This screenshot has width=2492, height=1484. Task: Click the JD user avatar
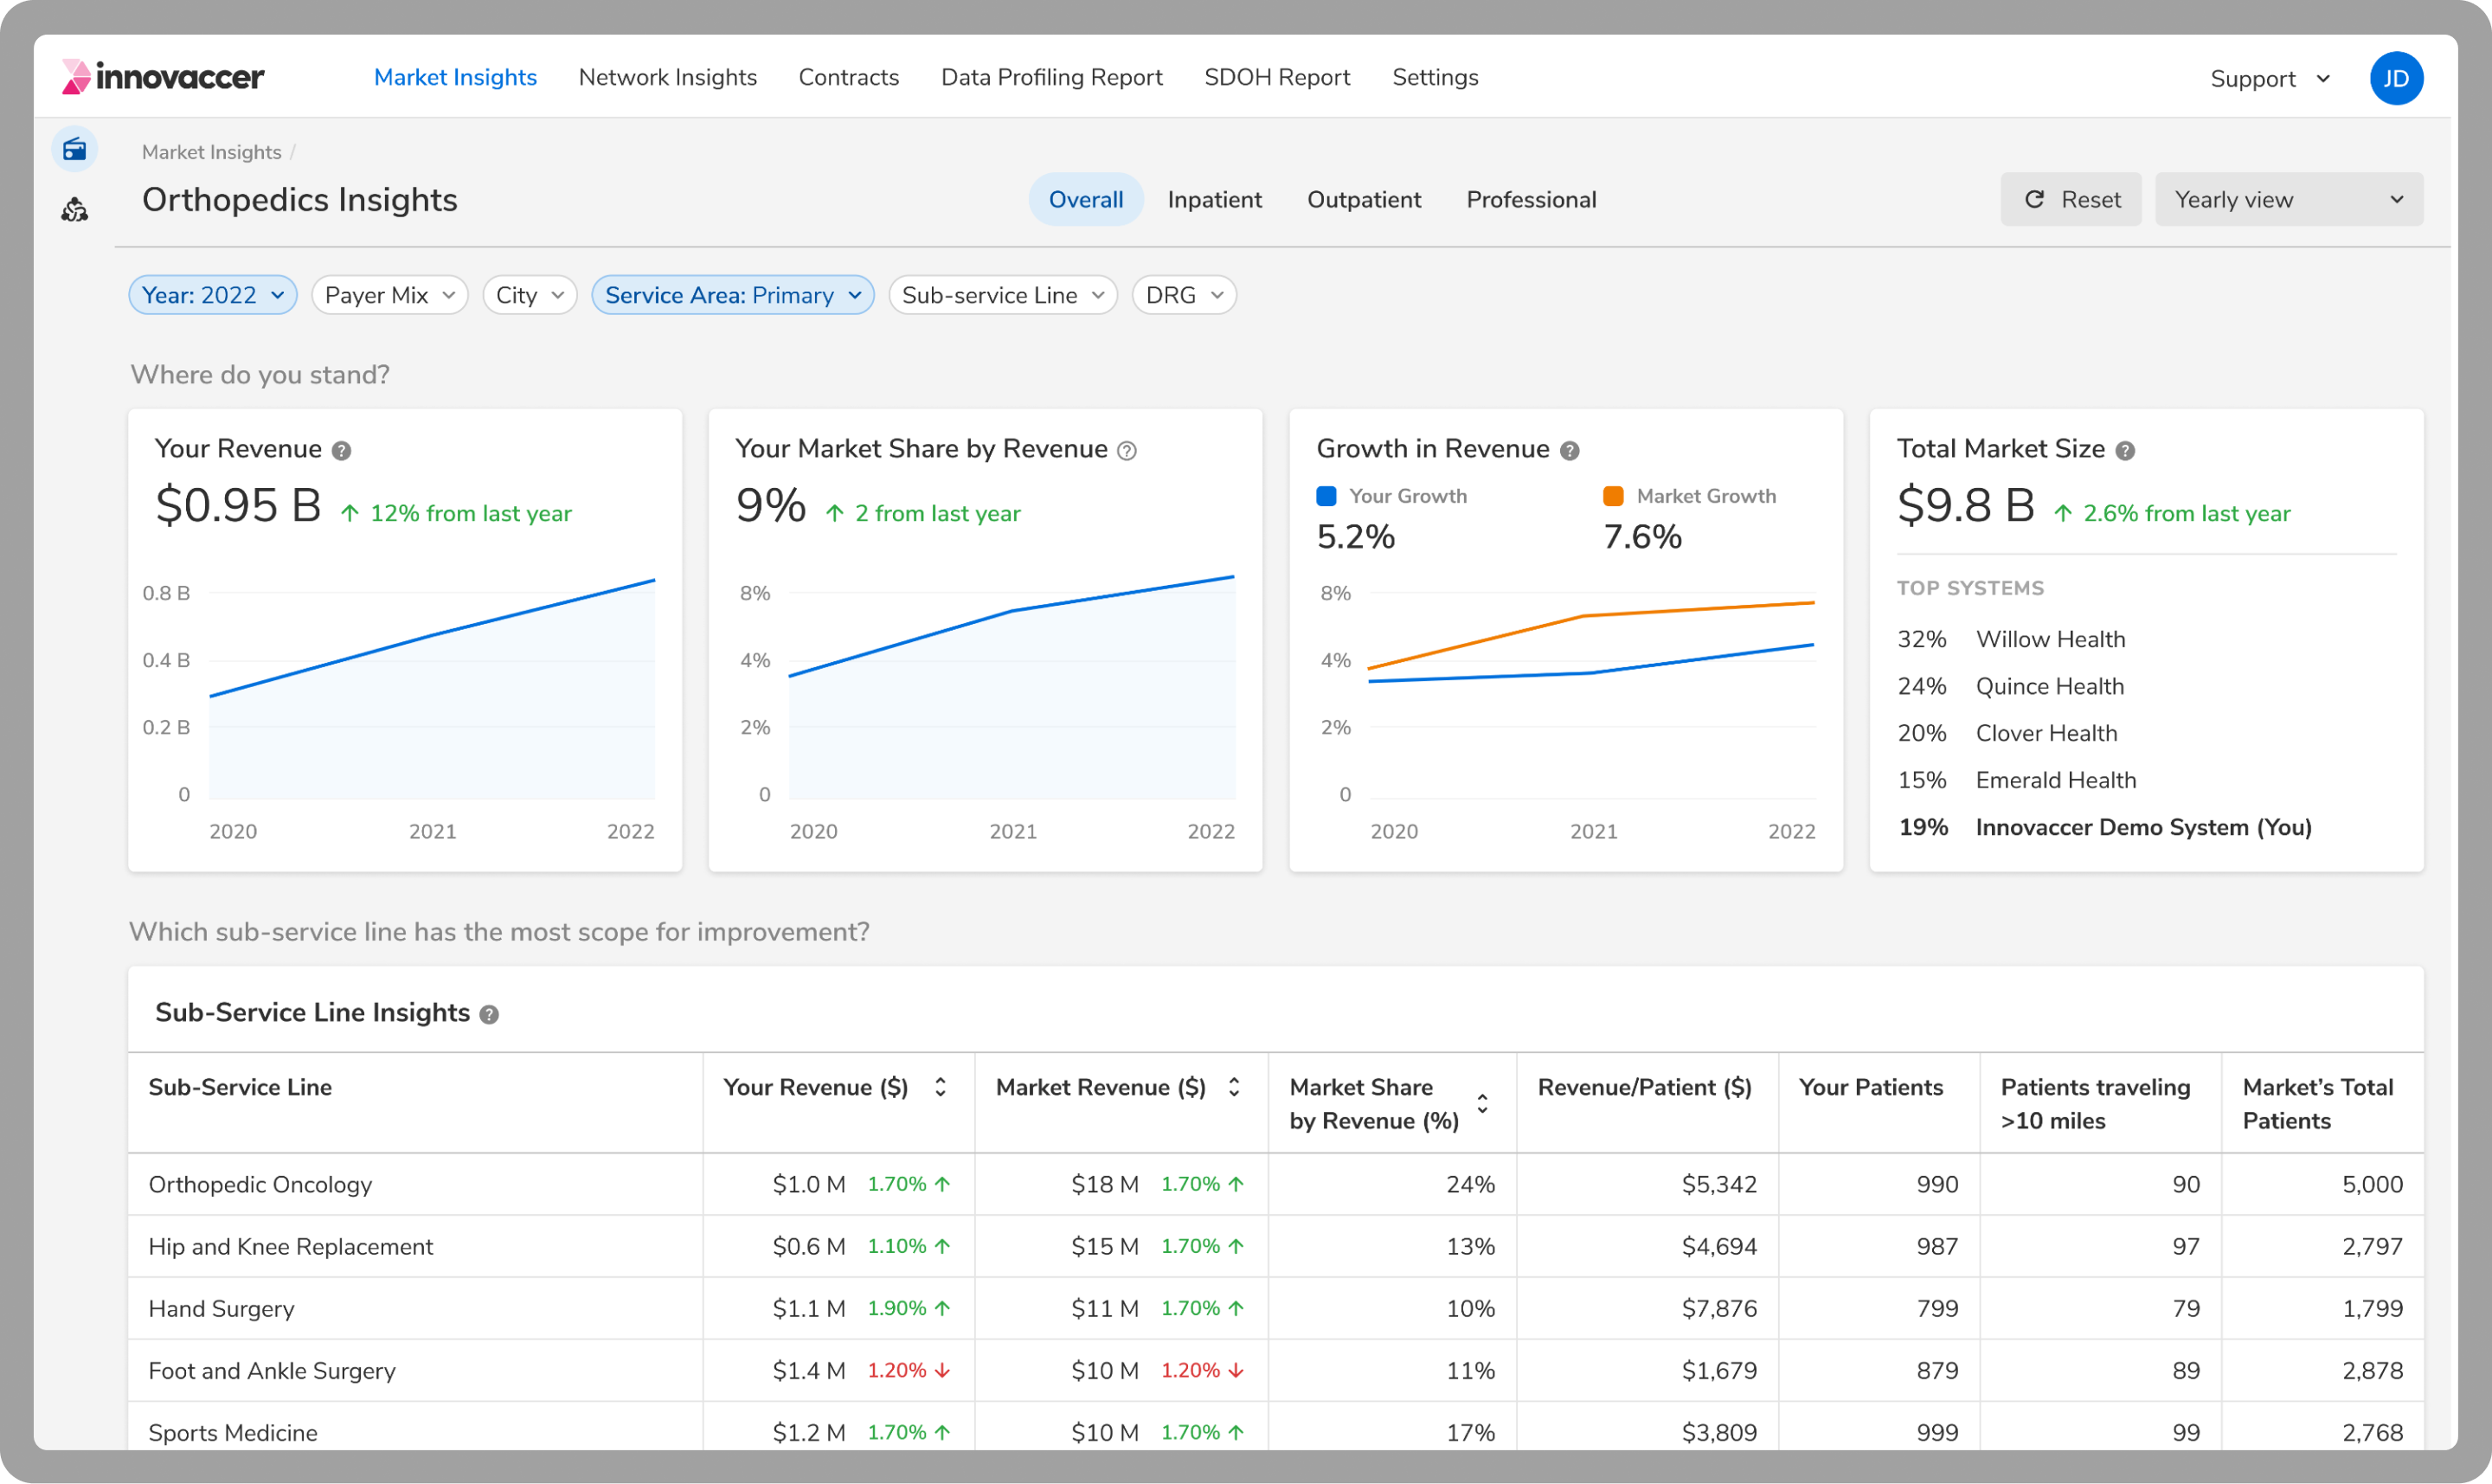pos(2395,78)
